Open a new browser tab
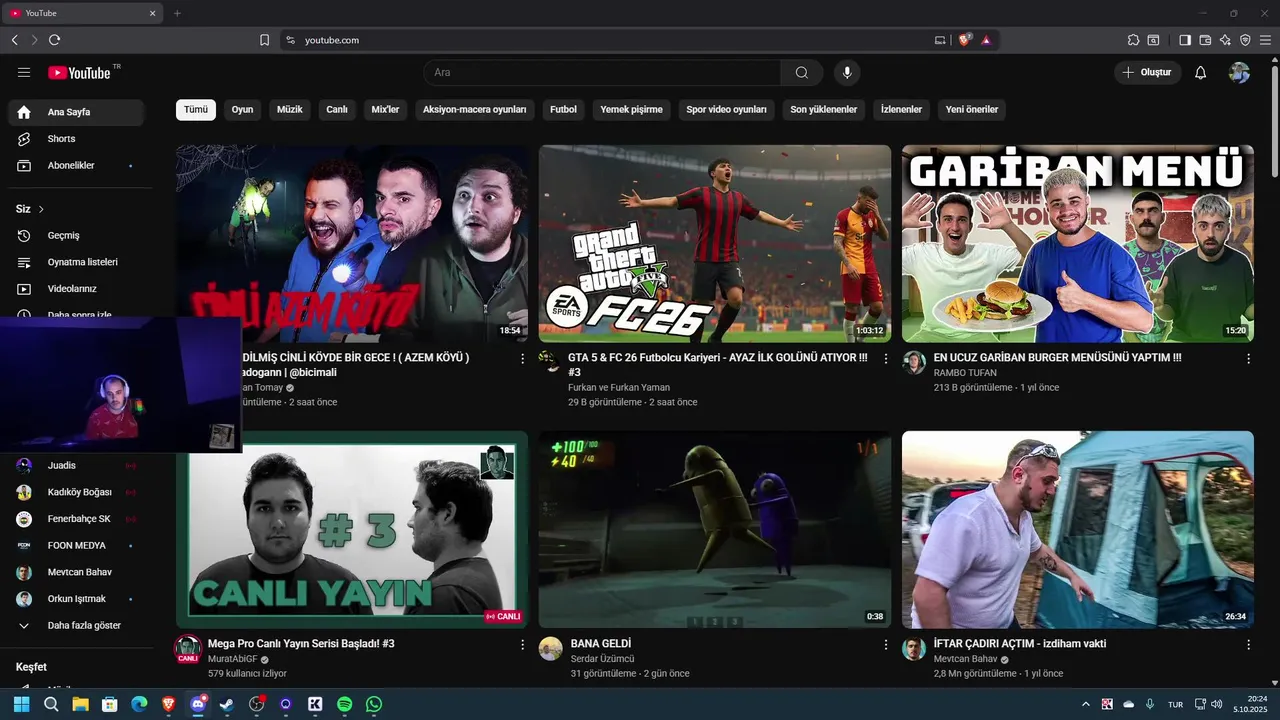The width and height of the screenshot is (1280, 720). pyautogui.click(x=177, y=13)
